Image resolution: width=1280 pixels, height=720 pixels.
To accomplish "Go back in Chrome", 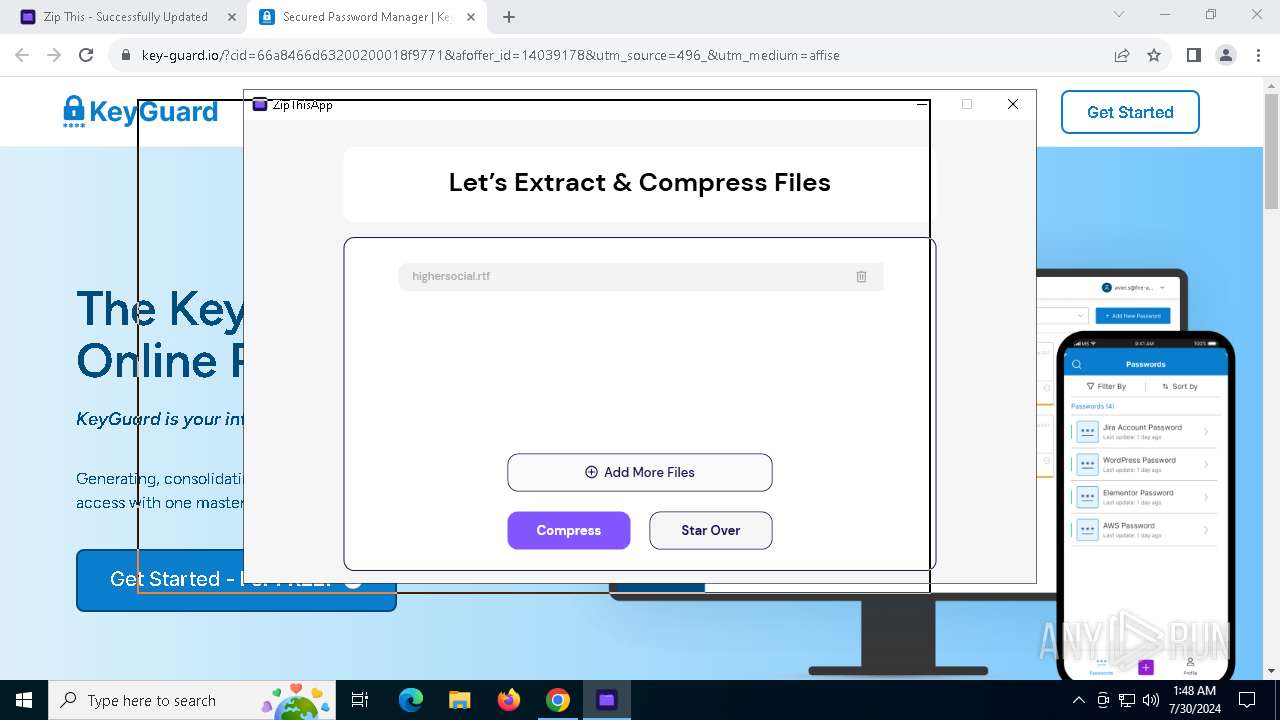I will (x=23, y=55).
